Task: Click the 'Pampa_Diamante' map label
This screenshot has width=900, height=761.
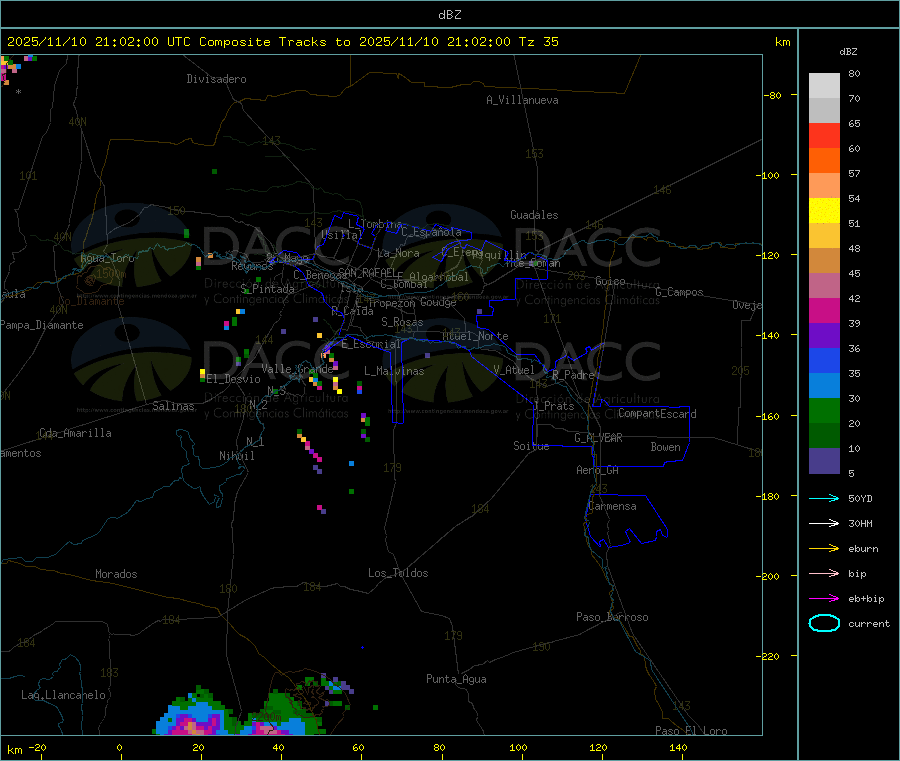Action: click(x=42, y=325)
